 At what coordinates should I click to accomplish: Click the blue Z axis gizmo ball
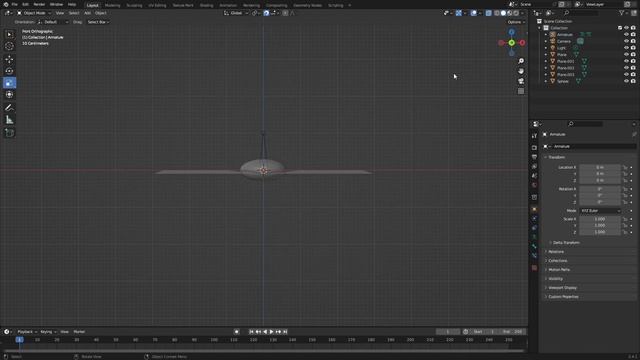511,32
